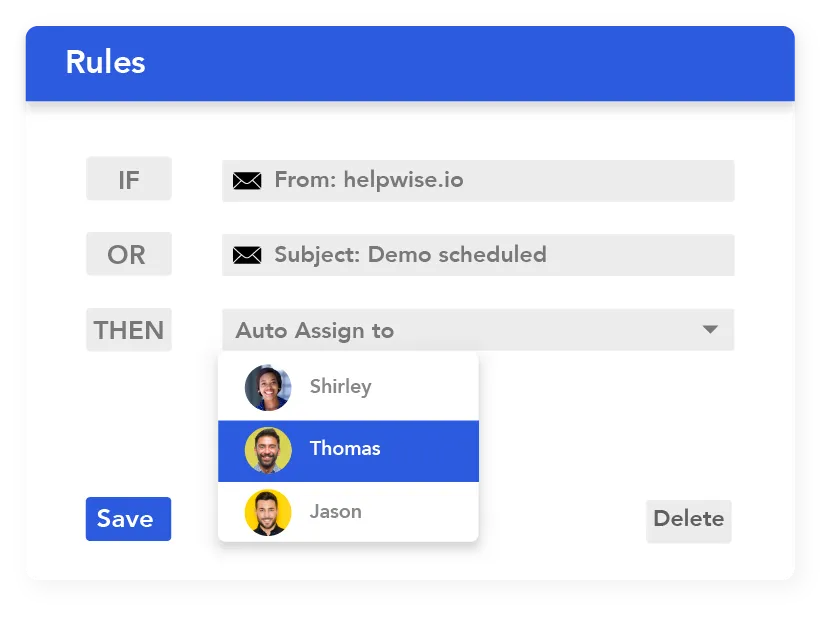Click the OR condition label

[x=128, y=255]
